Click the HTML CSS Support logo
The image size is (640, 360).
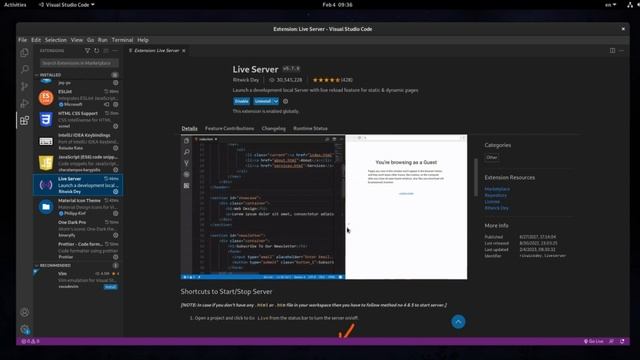(x=46, y=120)
